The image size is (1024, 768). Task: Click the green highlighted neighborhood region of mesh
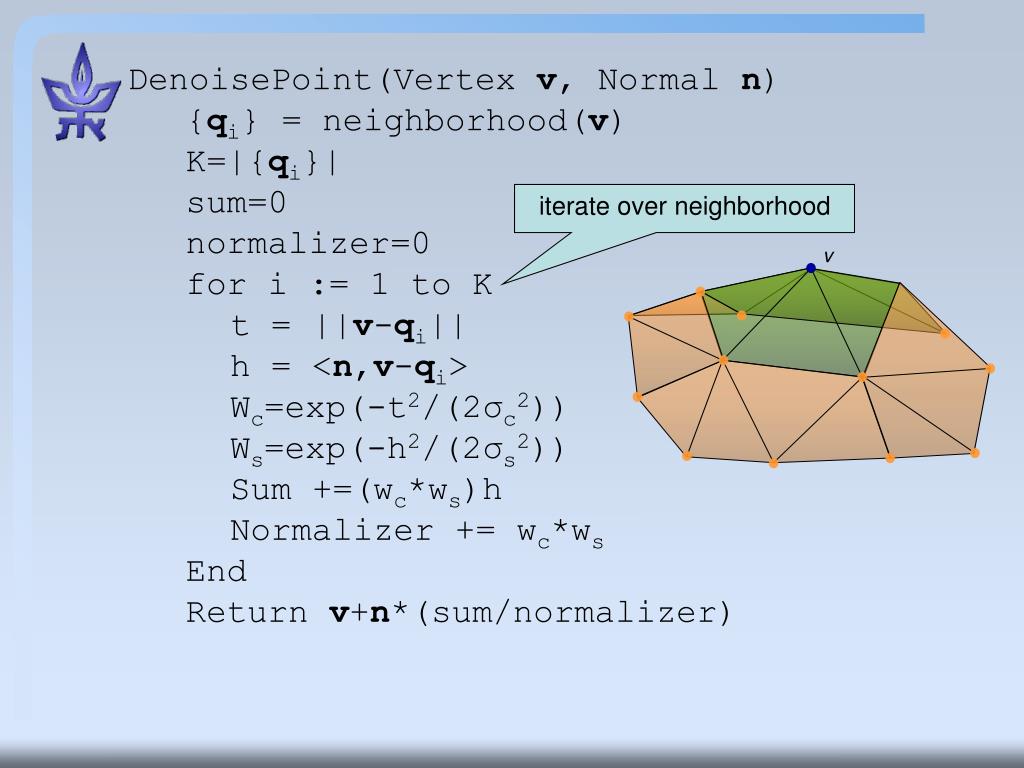pos(800,320)
